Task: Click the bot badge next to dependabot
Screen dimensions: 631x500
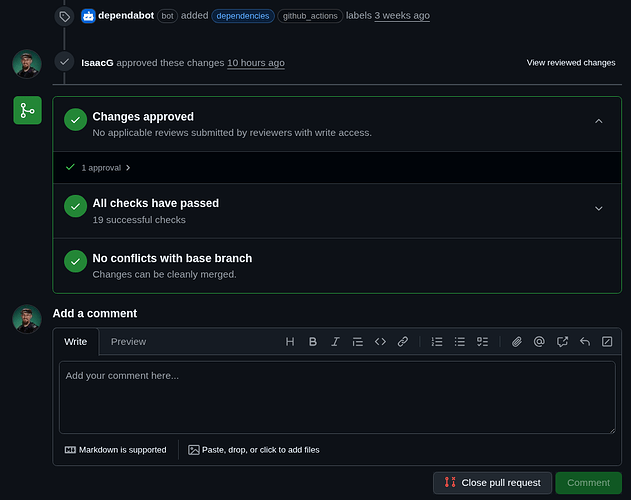Action: pyautogui.click(x=167, y=16)
